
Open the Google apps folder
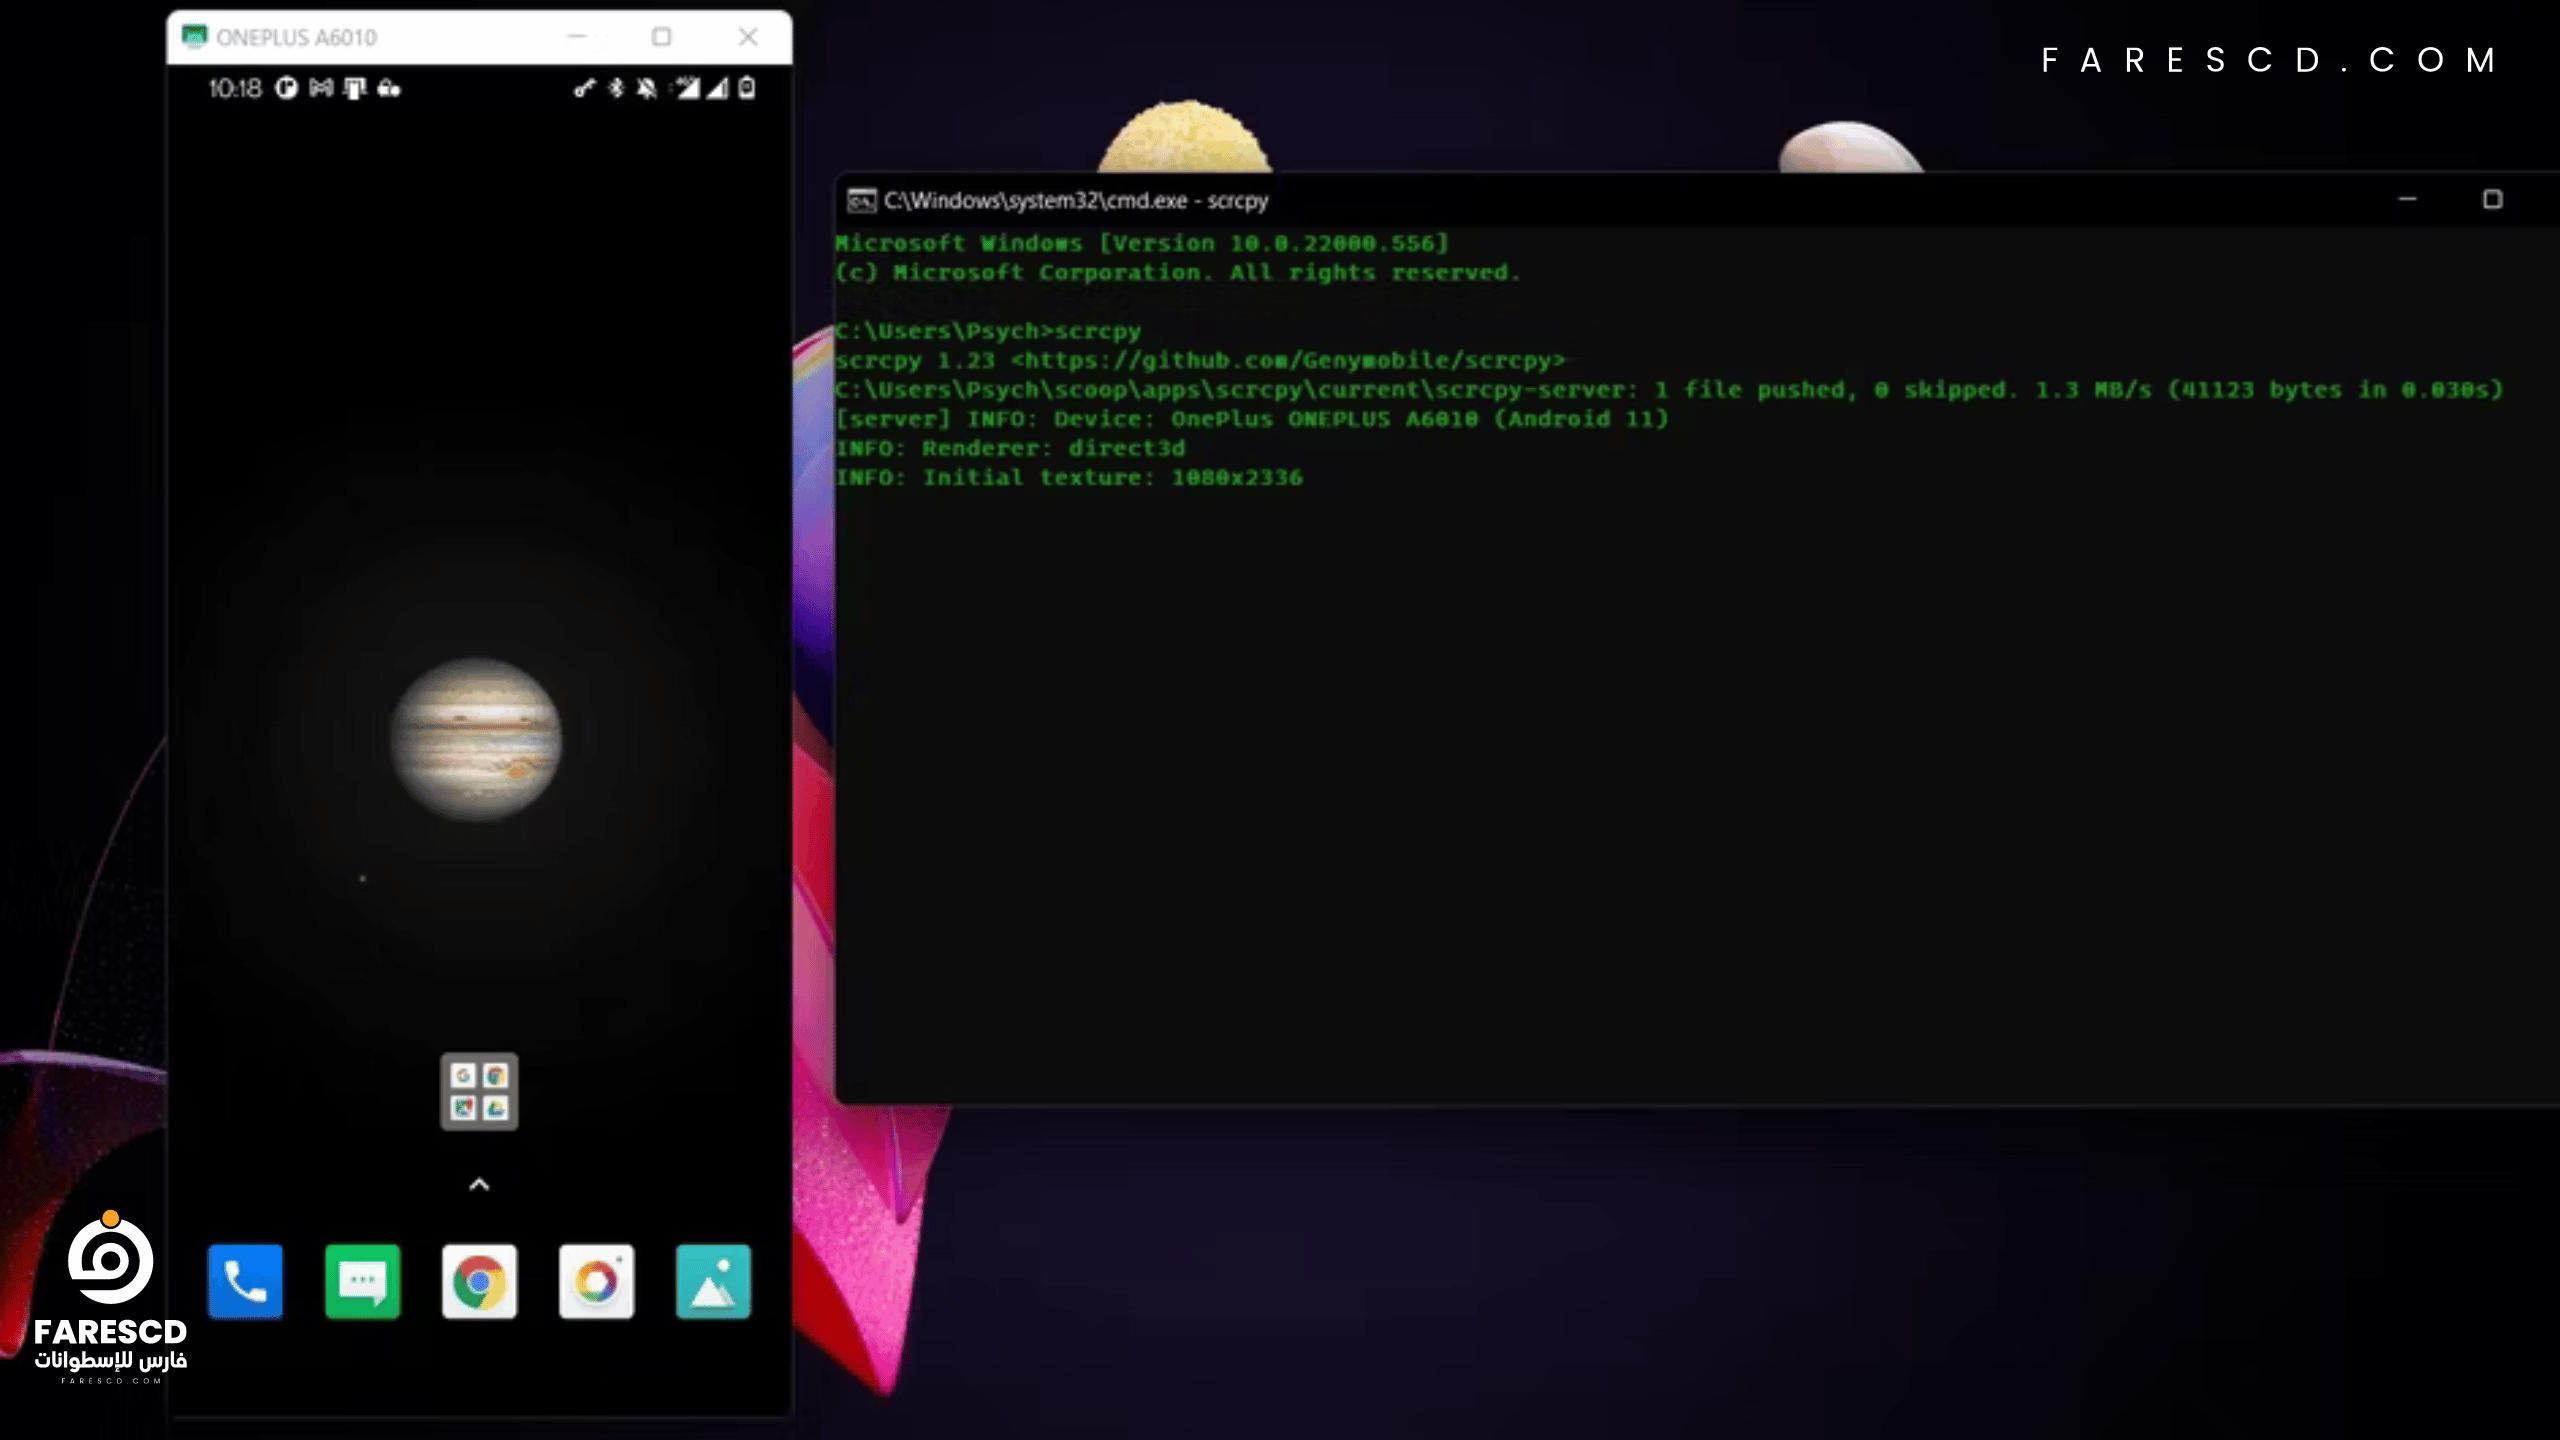(479, 1091)
